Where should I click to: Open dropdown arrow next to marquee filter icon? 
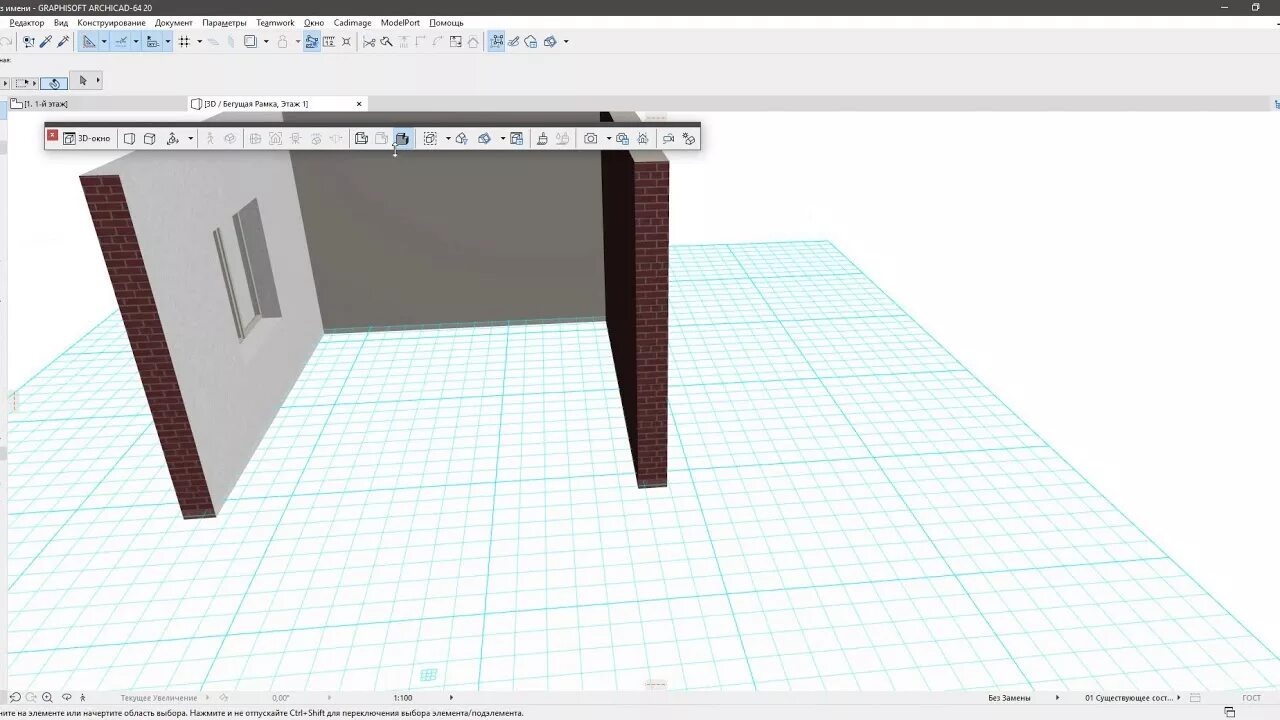448,138
